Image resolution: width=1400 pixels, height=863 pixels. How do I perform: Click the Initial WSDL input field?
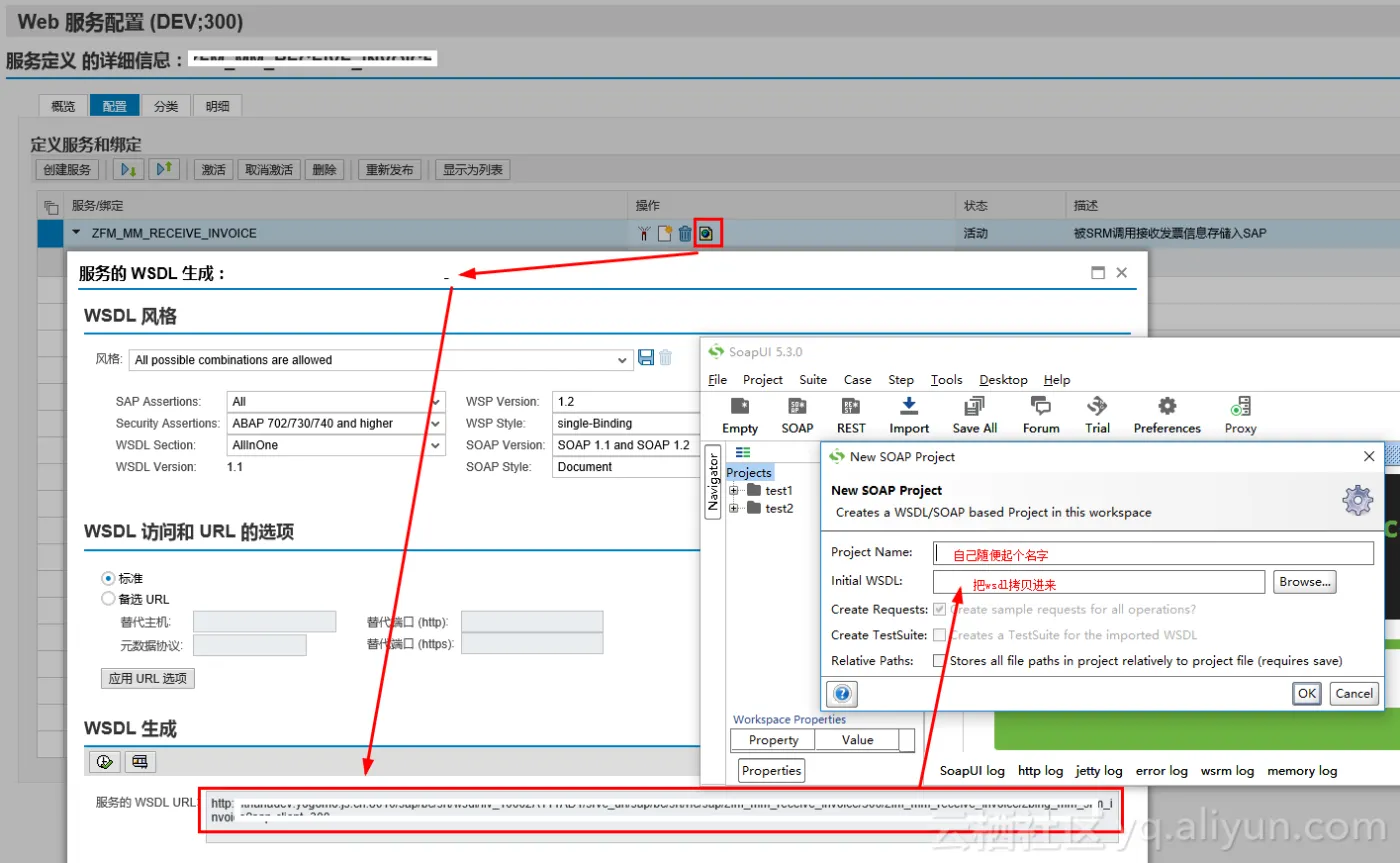(1099, 582)
